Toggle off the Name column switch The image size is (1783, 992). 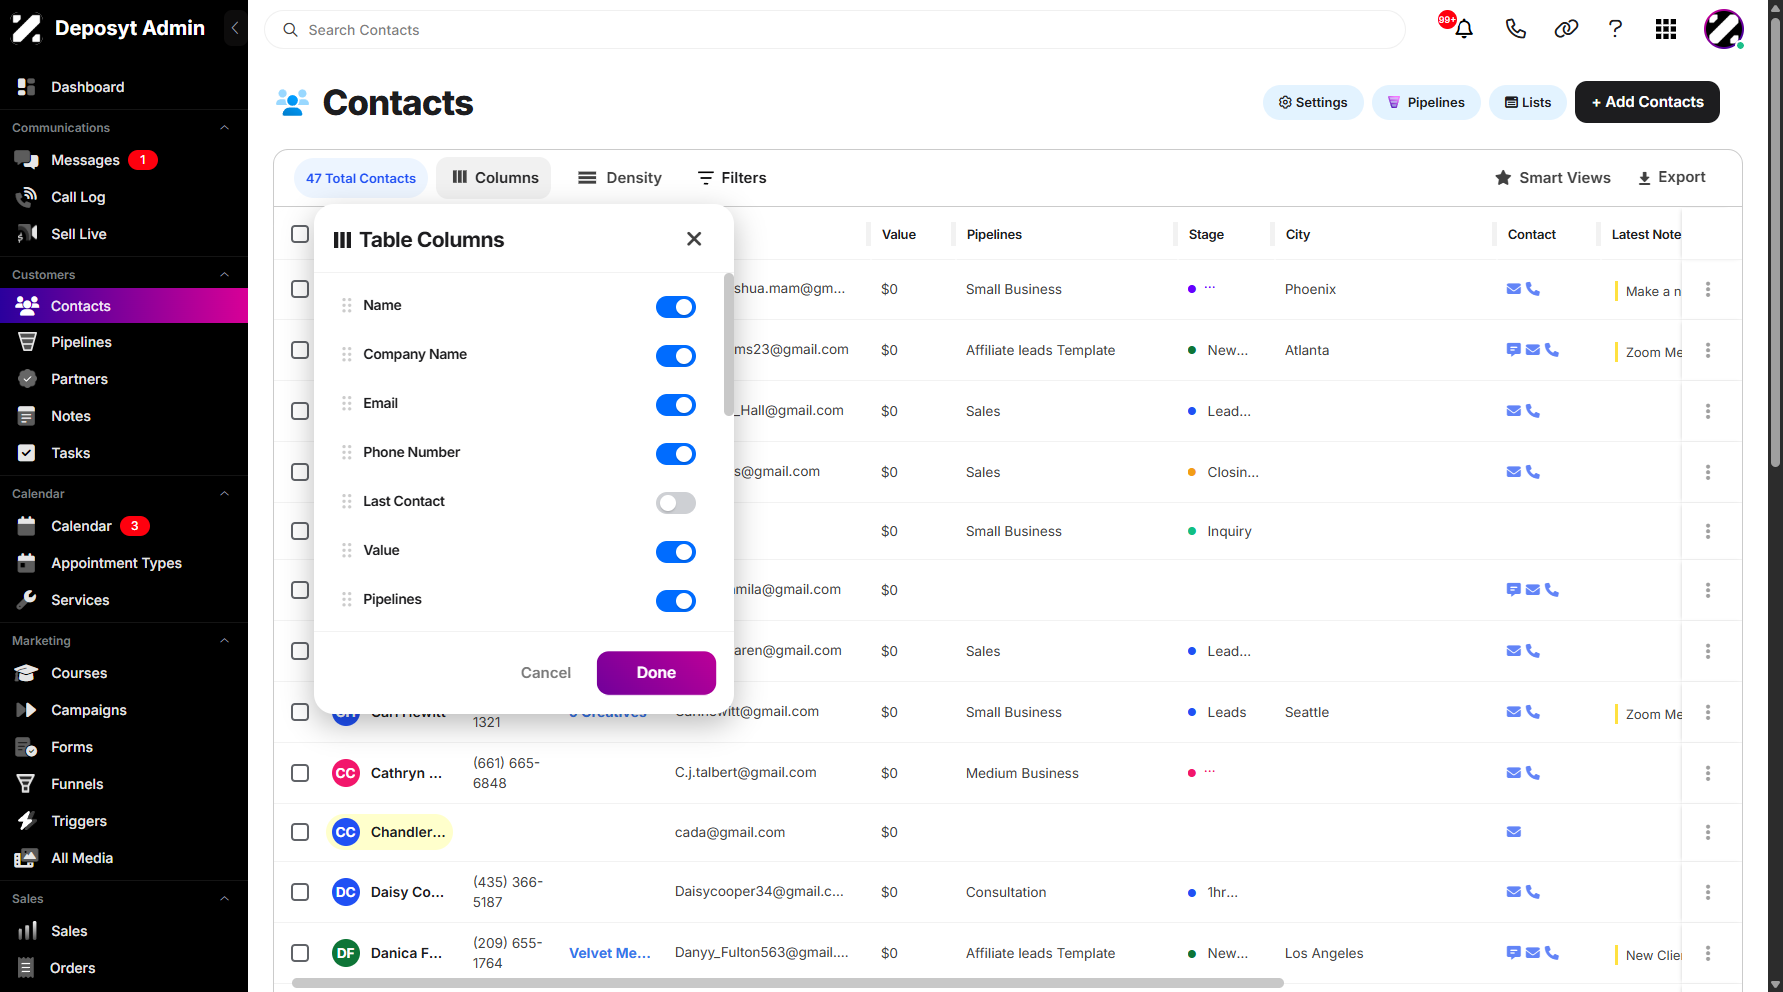pos(676,307)
